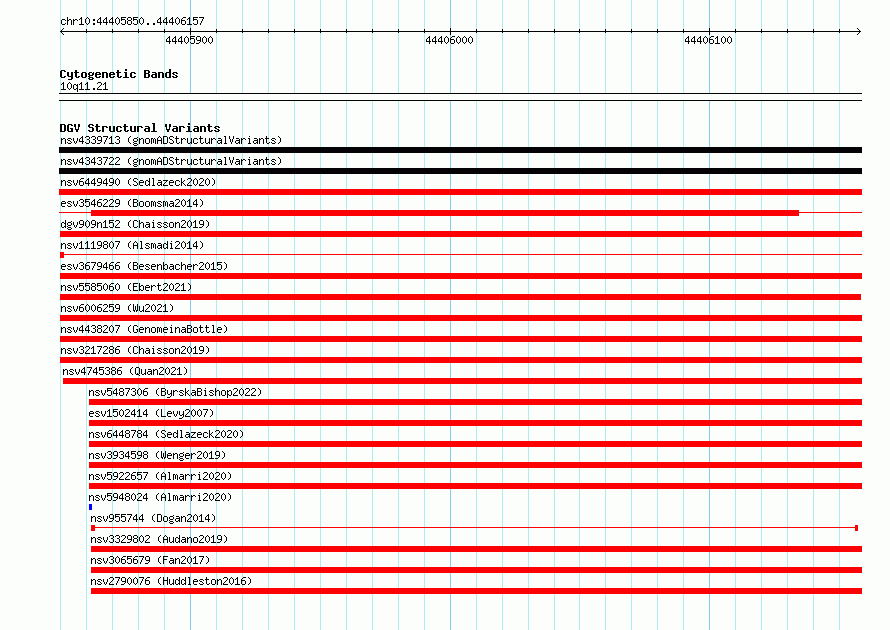
Task: Click the black bar under nsv4343722
Action: pos(460,171)
